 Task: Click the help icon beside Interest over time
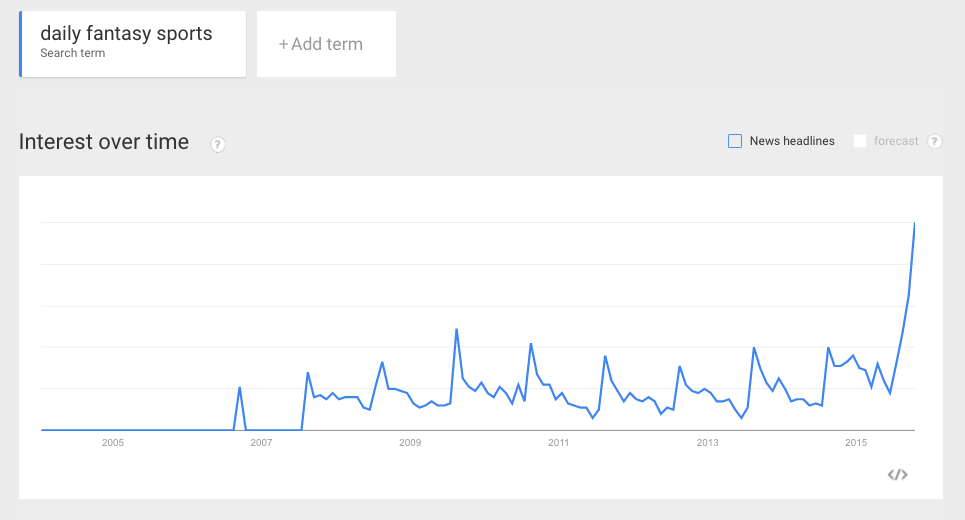pos(217,145)
